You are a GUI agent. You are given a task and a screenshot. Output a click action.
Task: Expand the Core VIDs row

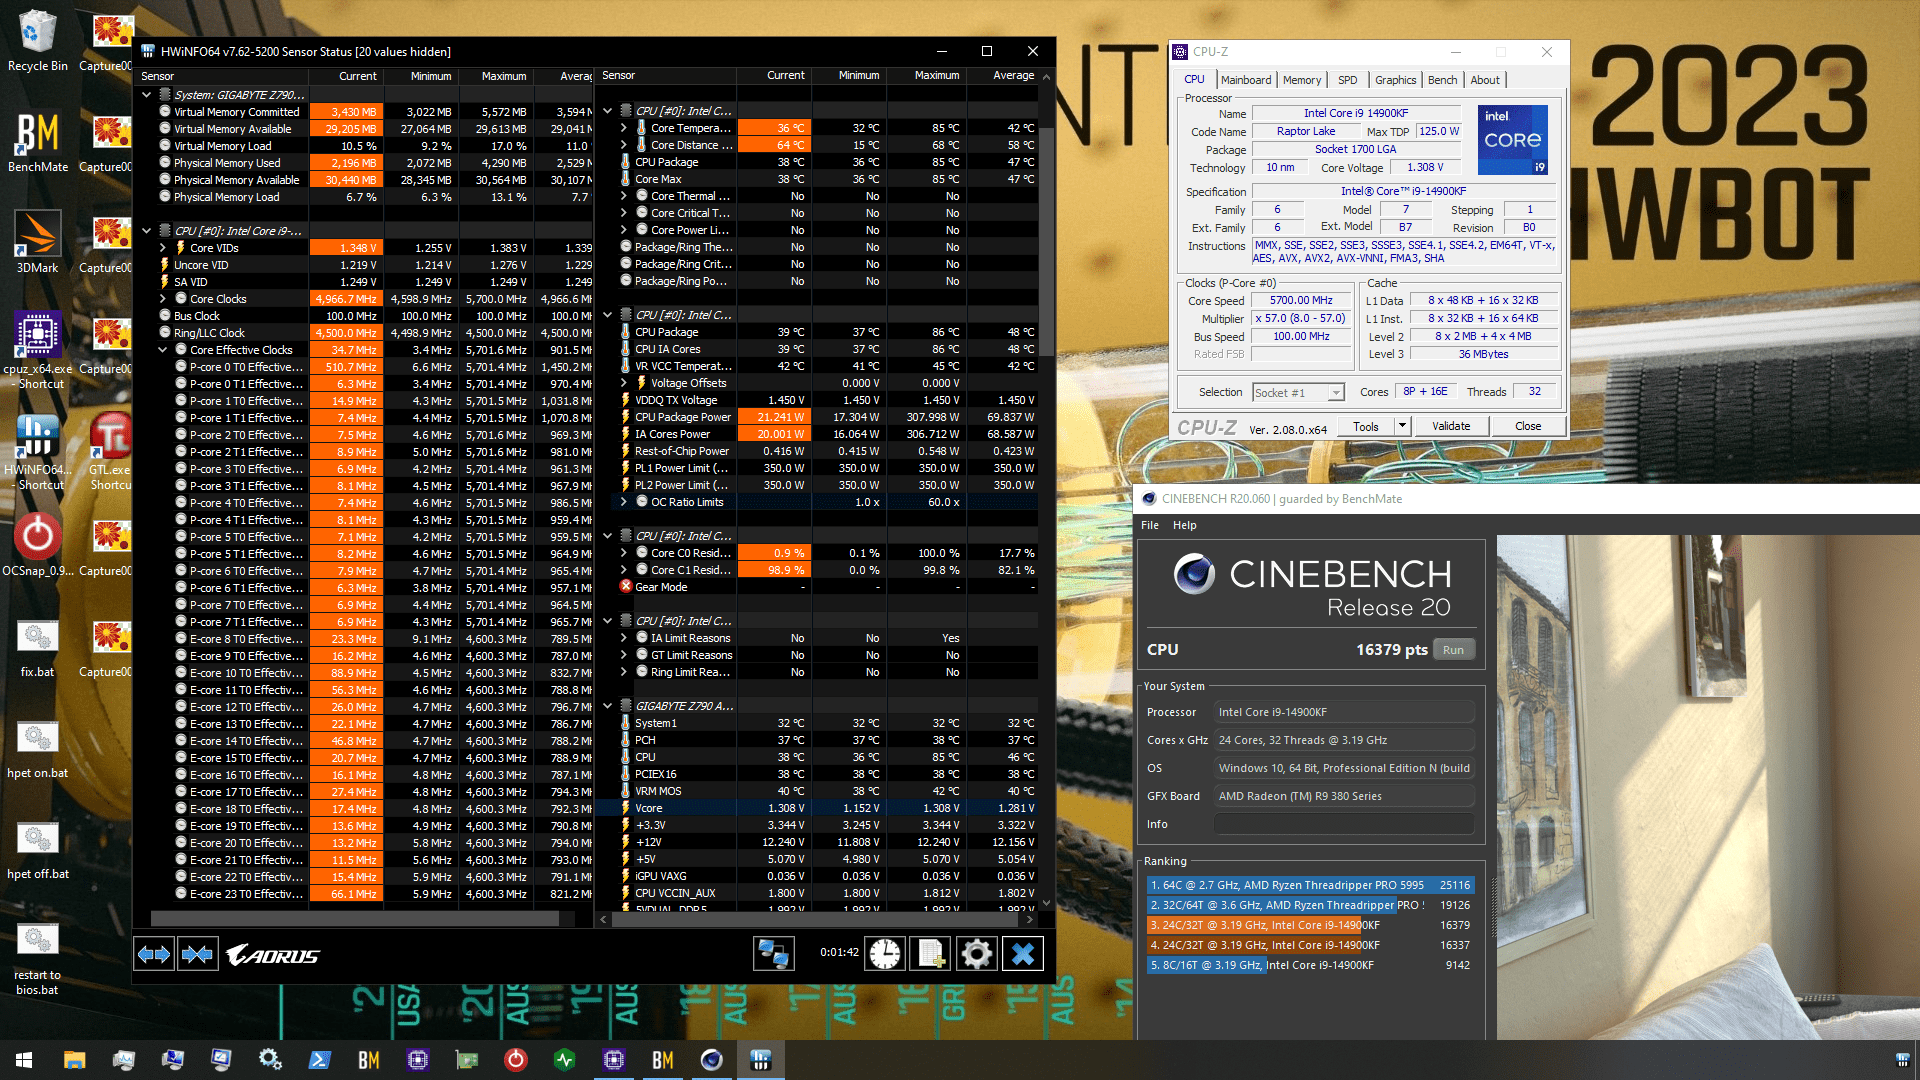tap(163, 248)
